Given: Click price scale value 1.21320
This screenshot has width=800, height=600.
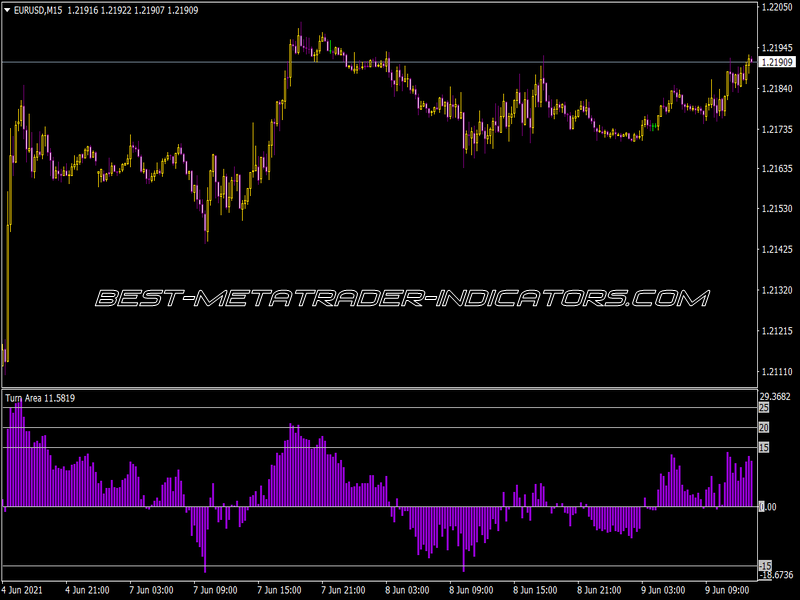Looking at the screenshot, I should pyautogui.click(x=777, y=290).
